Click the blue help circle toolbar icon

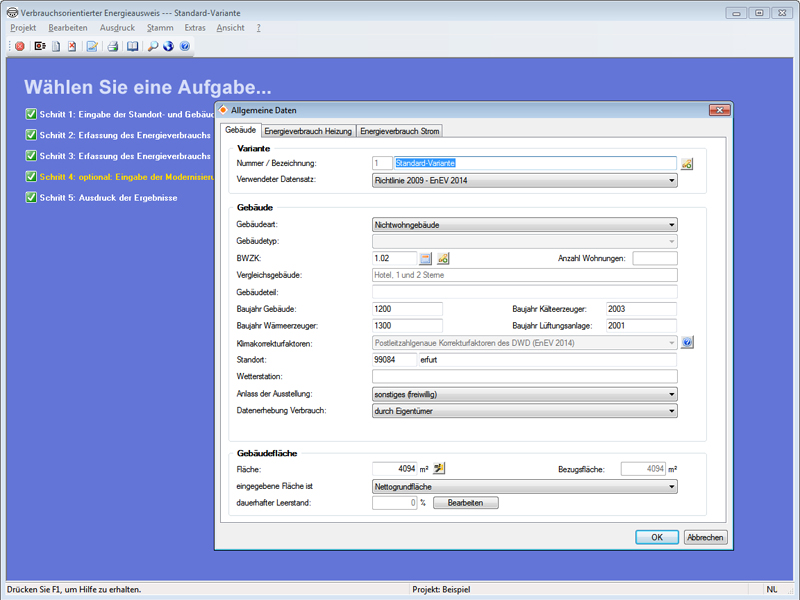pyautogui.click(x=185, y=46)
